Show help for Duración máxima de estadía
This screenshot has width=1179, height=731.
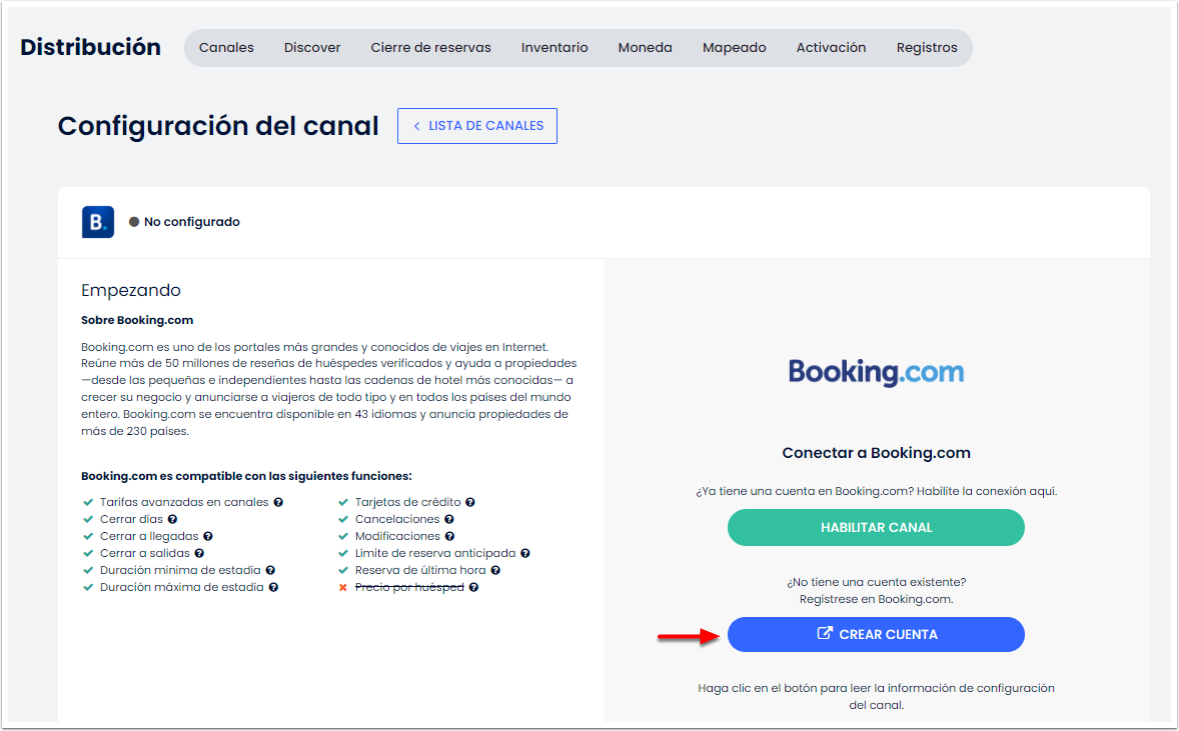point(273,587)
